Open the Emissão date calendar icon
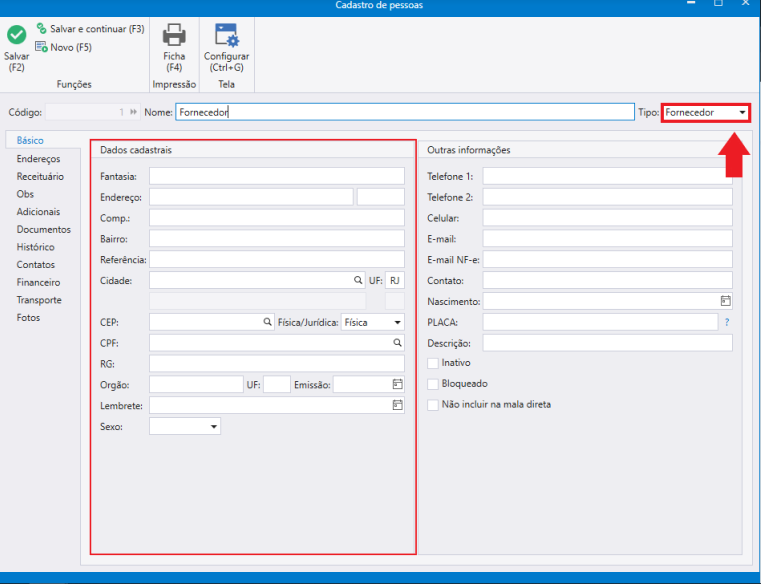 pyautogui.click(x=397, y=384)
